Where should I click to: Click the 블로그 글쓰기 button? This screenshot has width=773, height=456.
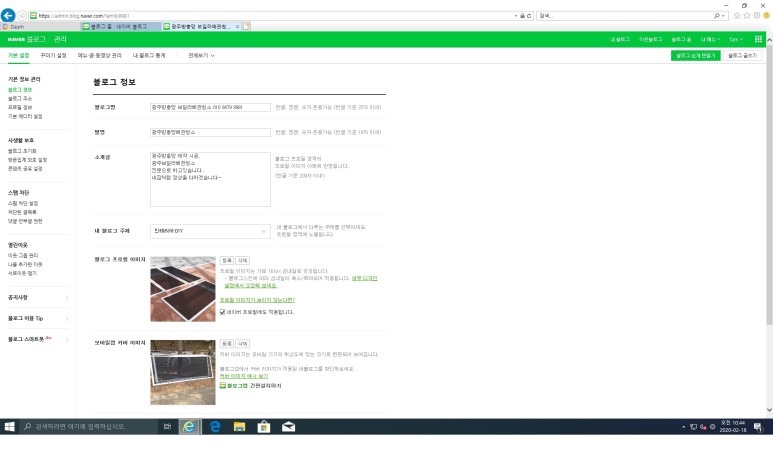point(742,55)
